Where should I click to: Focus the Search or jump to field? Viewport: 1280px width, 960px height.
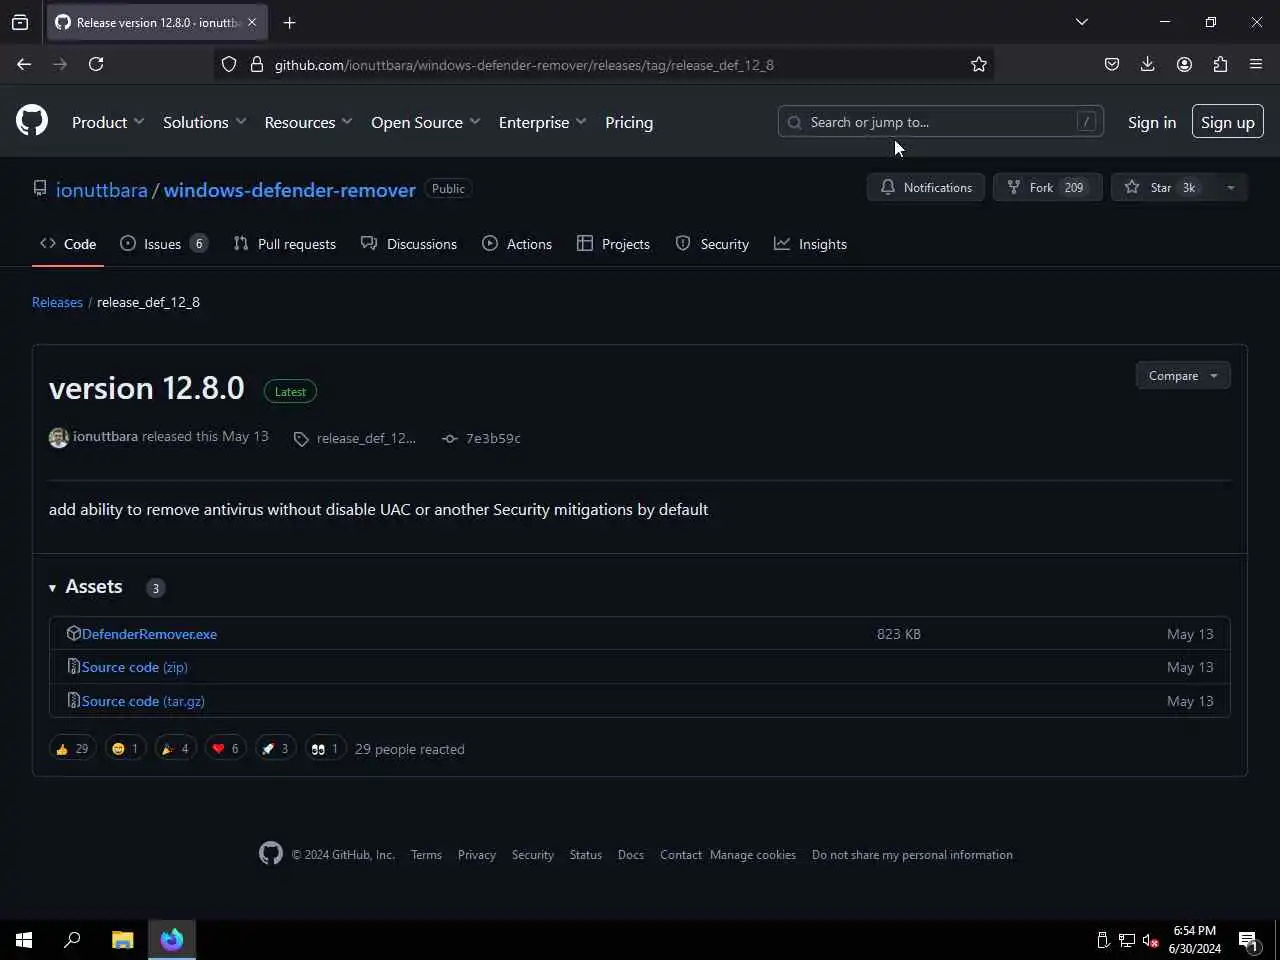pos(941,122)
